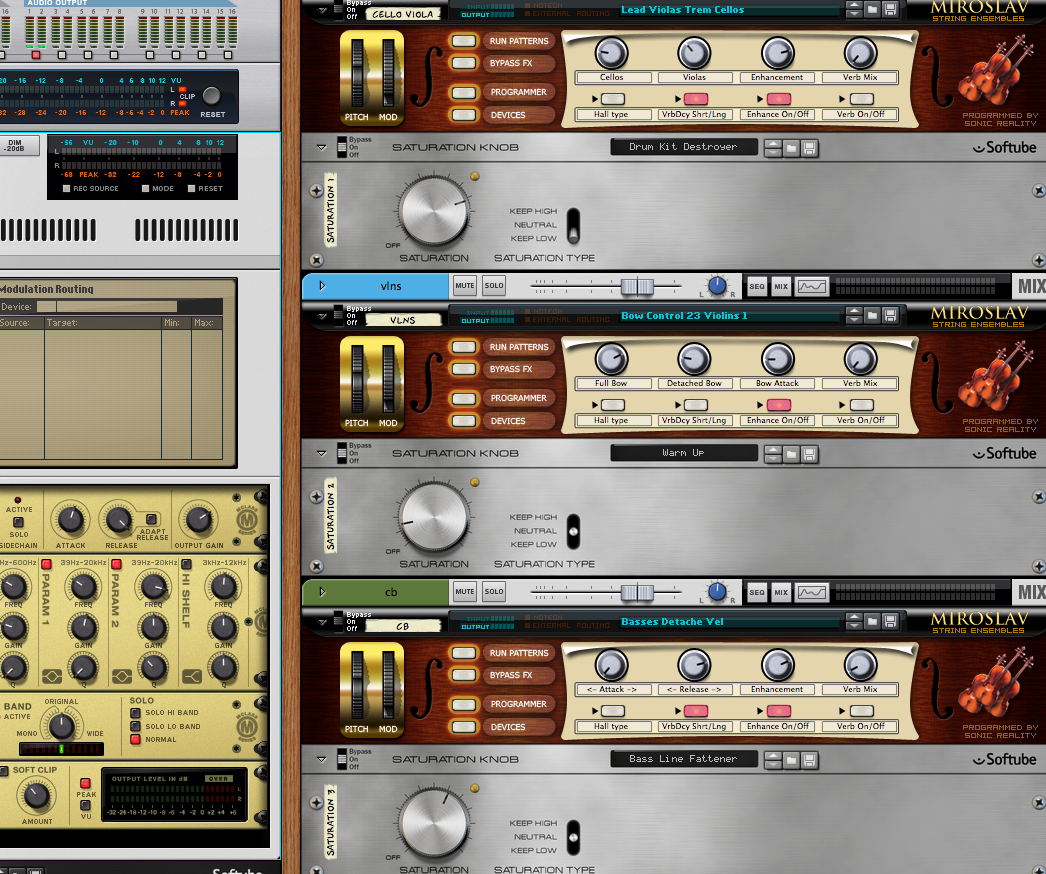Save the Lead Violas Trem Cellos patch
Viewport: 1046px width, 874px height.
tap(890, 9)
